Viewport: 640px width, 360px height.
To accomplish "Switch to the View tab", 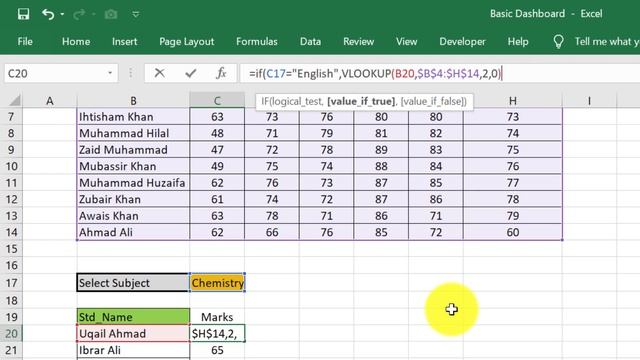I will point(407,41).
